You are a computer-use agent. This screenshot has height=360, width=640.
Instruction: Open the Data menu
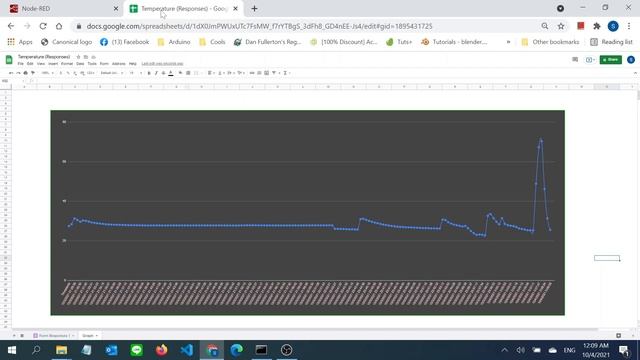(x=80, y=64)
